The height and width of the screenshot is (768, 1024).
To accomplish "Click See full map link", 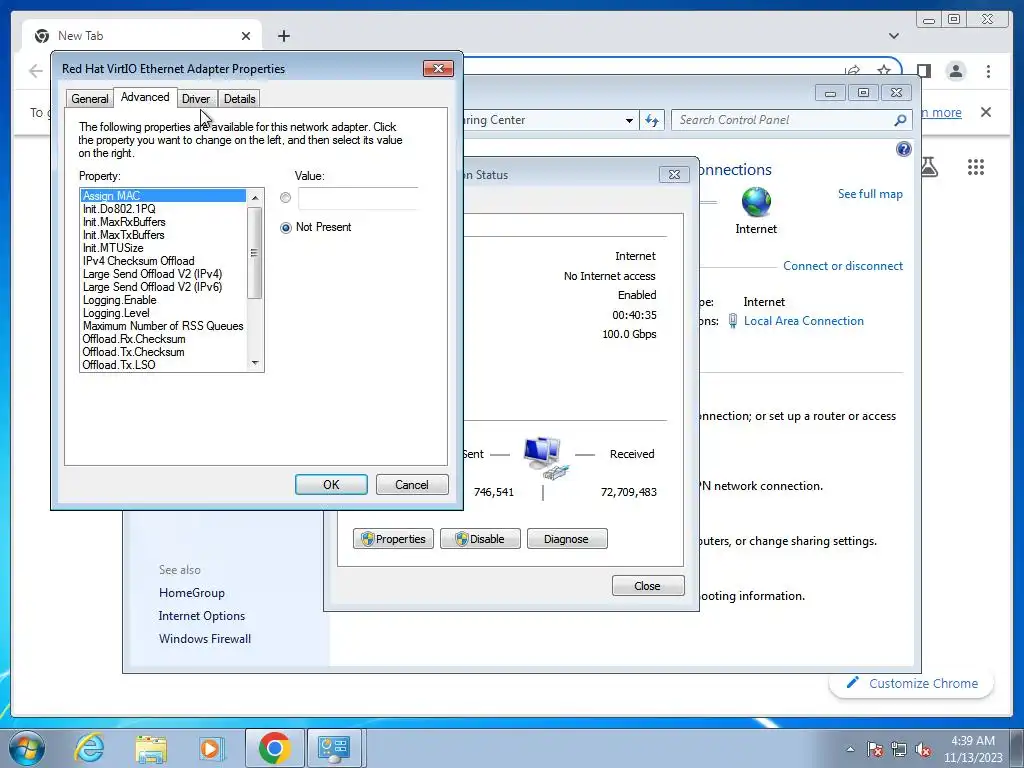I will click(870, 194).
